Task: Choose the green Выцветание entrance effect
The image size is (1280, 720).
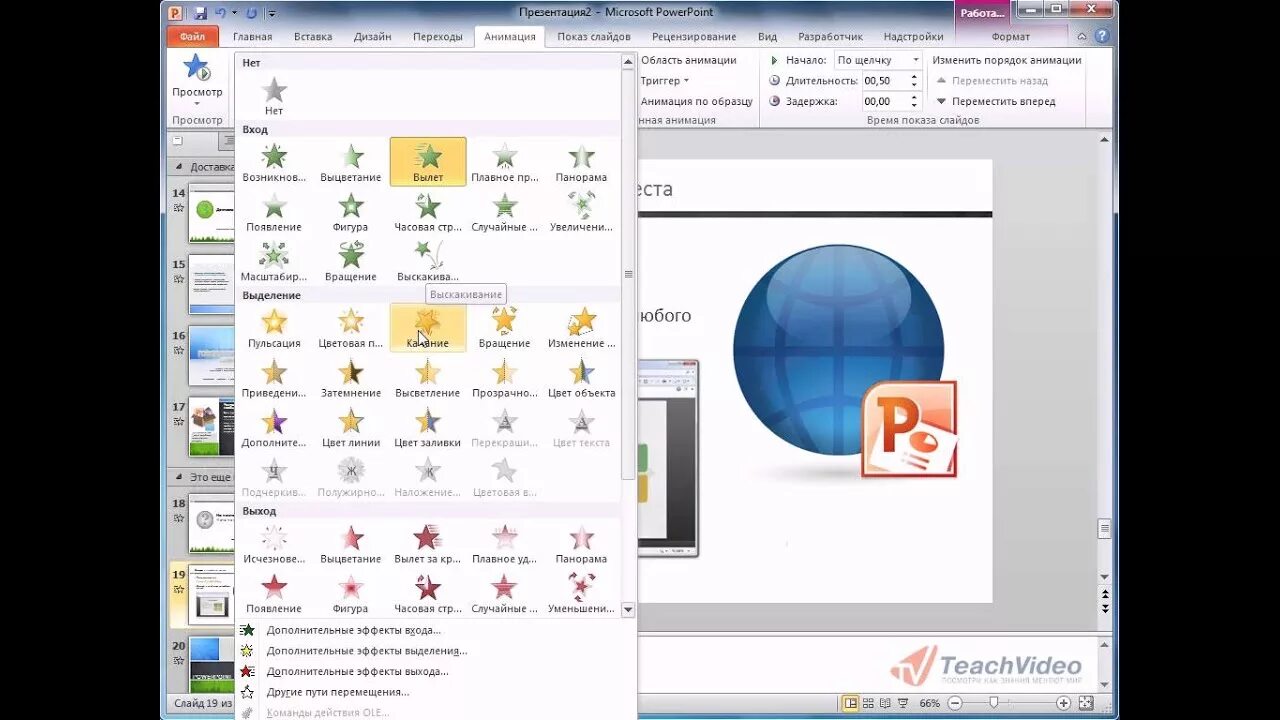Action: [x=351, y=162]
